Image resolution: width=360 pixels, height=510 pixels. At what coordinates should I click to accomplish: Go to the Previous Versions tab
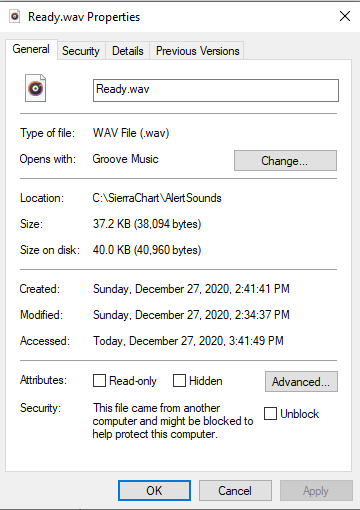point(197,51)
